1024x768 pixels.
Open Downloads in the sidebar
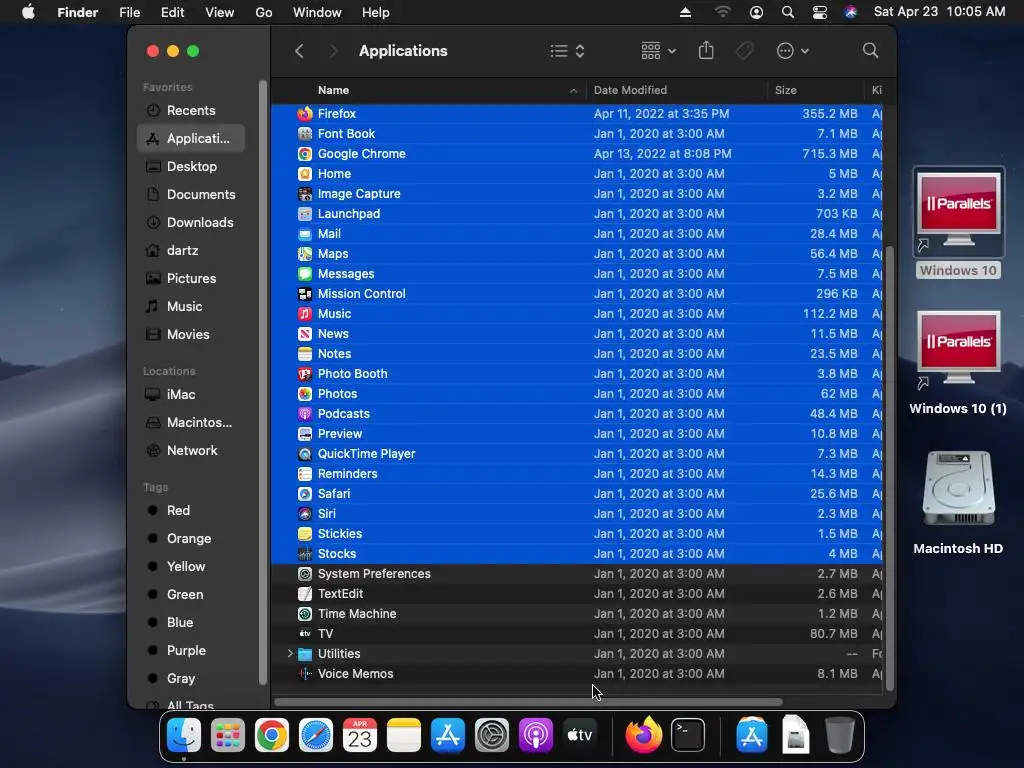tap(191, 223)
